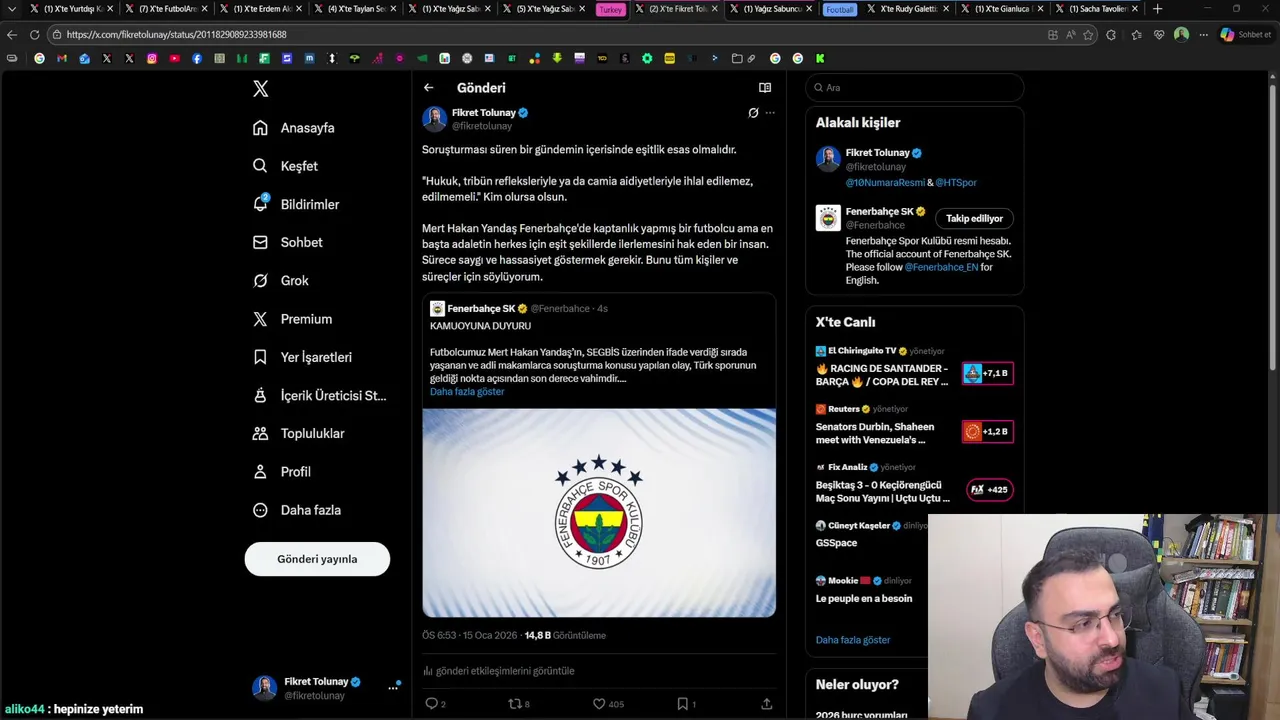Screen dimensions: 1280x720
Task: Expand Daha fazla menu in sidebar
Action: 297,510
